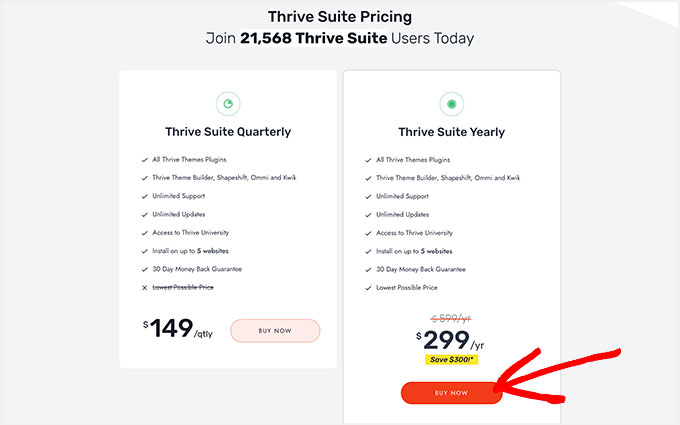This screenshot has width=680, height=425.
Task: Click checkmark next to Yearly 30 Day Guarantee
Action: pos(370,269)
